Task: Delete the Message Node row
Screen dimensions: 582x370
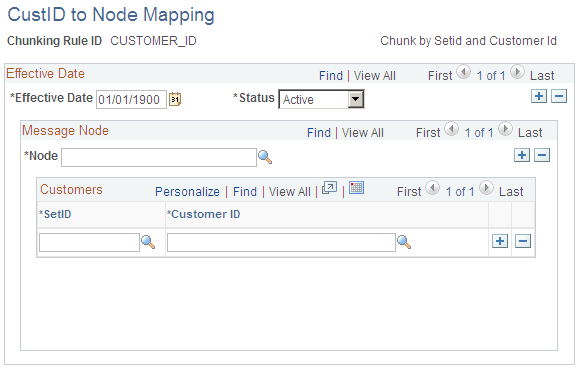Action: [x=542, y=155]
